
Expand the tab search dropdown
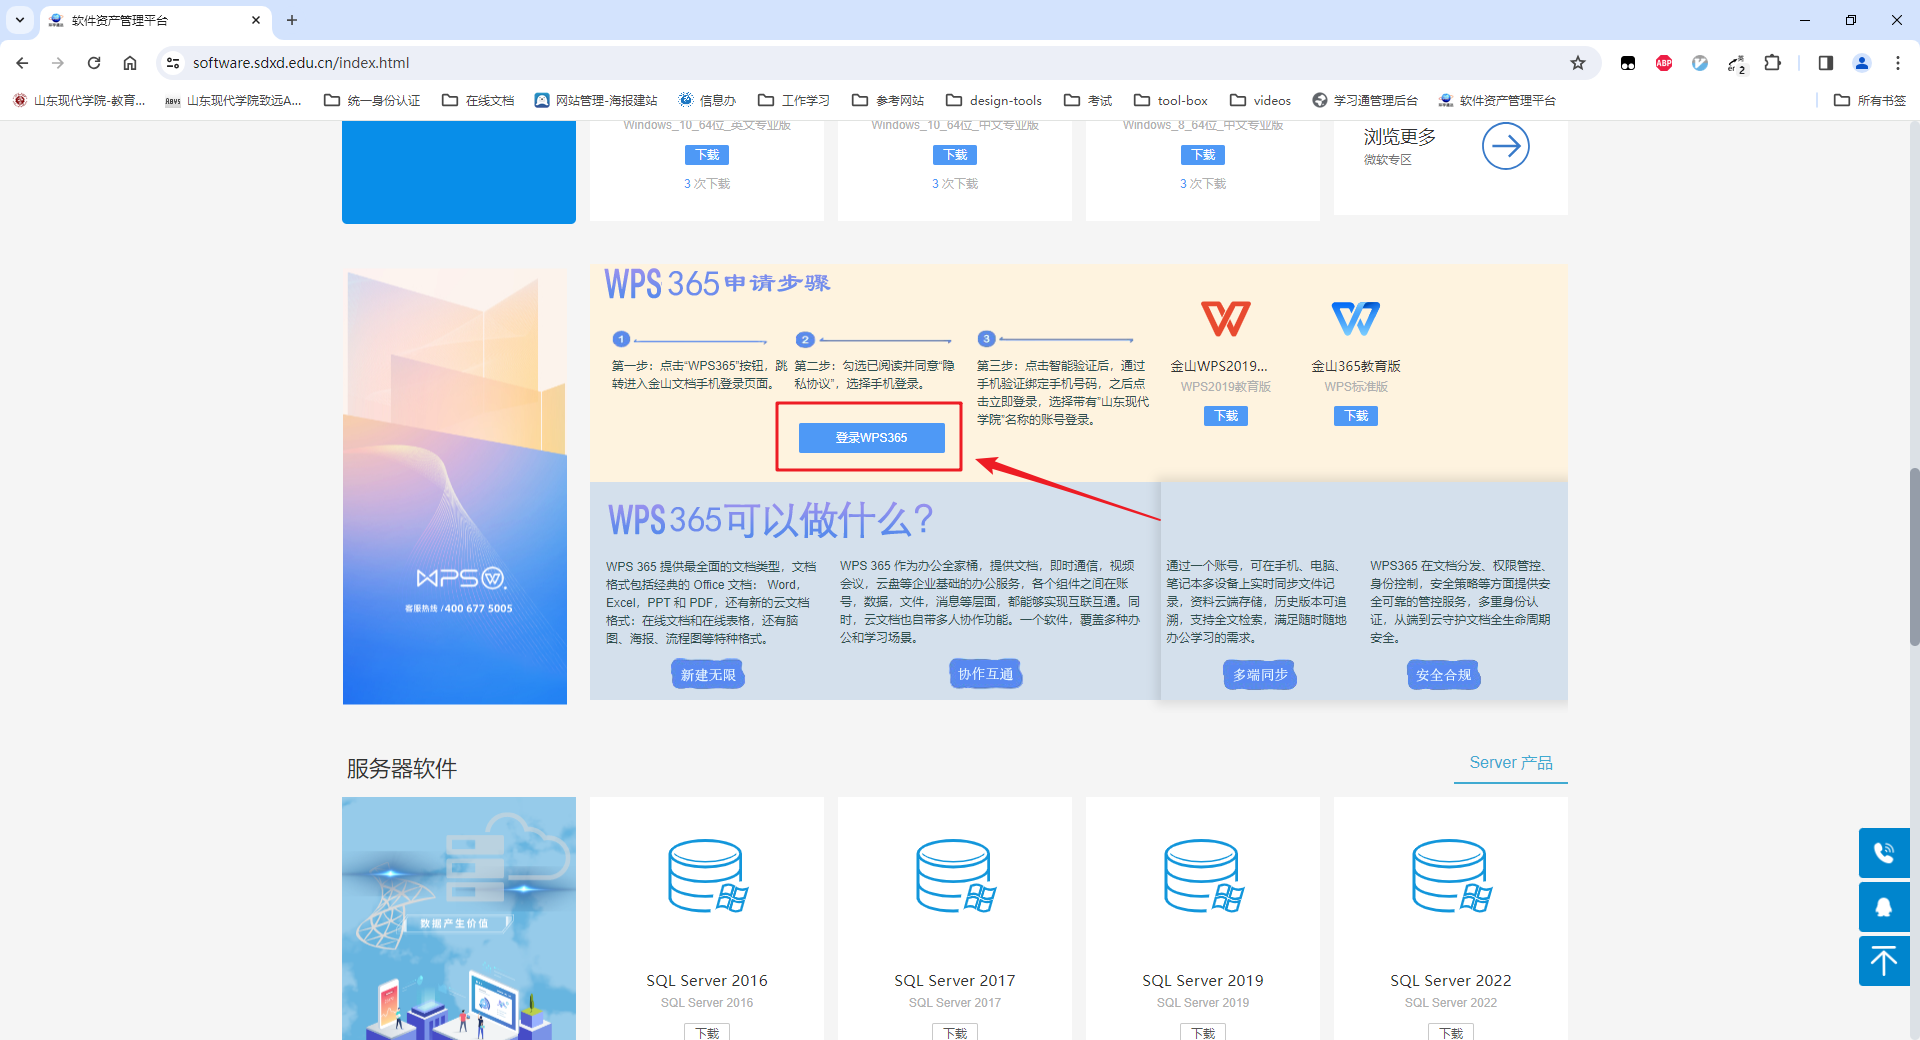(20, 20)
